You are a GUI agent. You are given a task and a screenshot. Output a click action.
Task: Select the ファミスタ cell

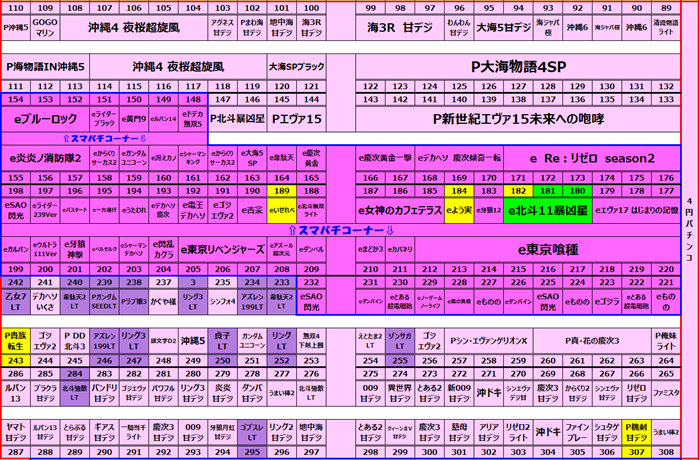pos(666,393)
